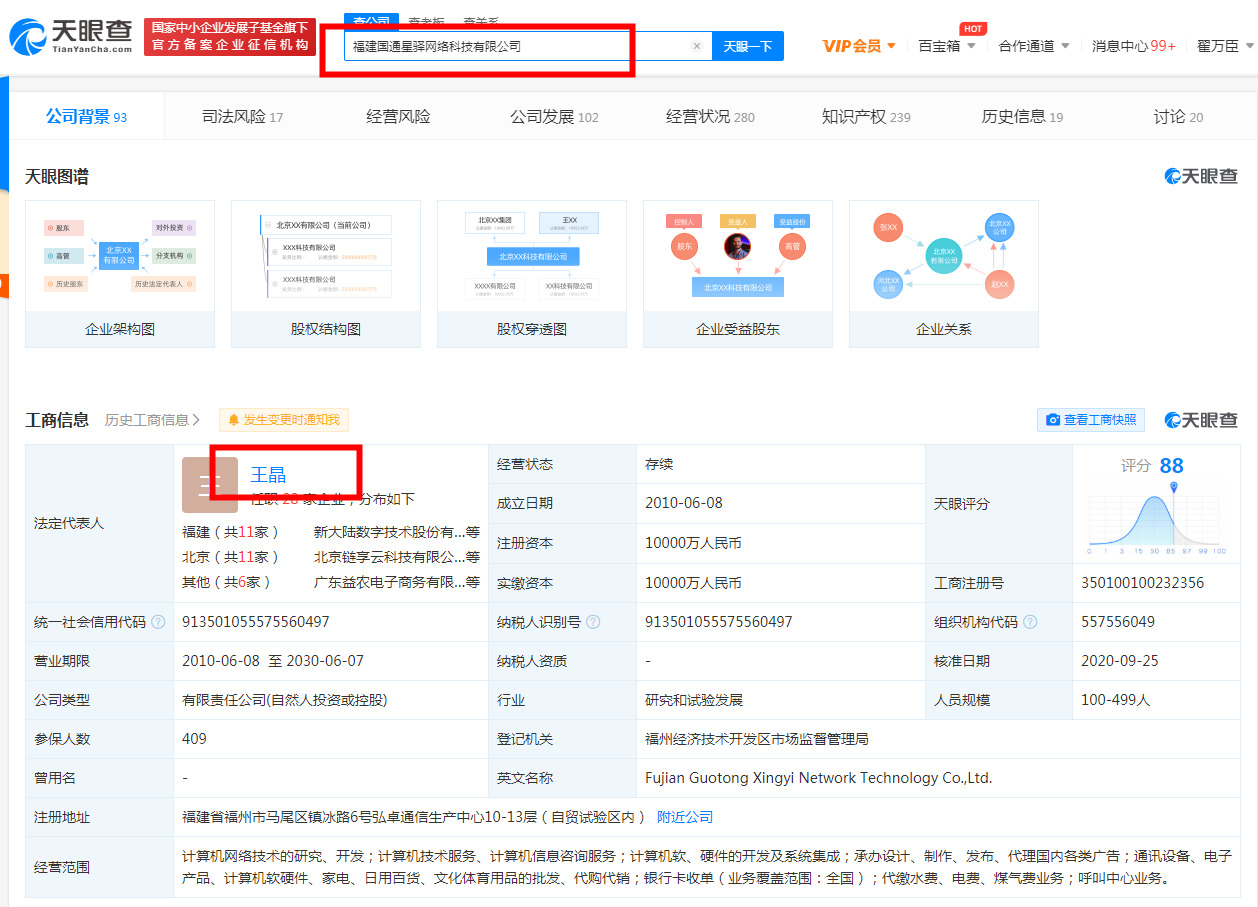Click help icon beside 统一社会信用代码
The height and width of the screenshot is (907, 1258).
coord(158,622)
